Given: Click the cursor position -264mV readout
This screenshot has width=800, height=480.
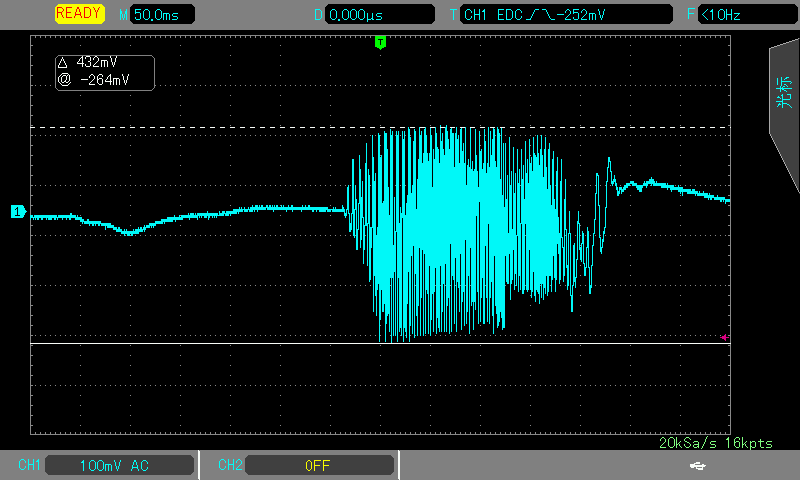Looking at the screenshot, I should 94,80.
